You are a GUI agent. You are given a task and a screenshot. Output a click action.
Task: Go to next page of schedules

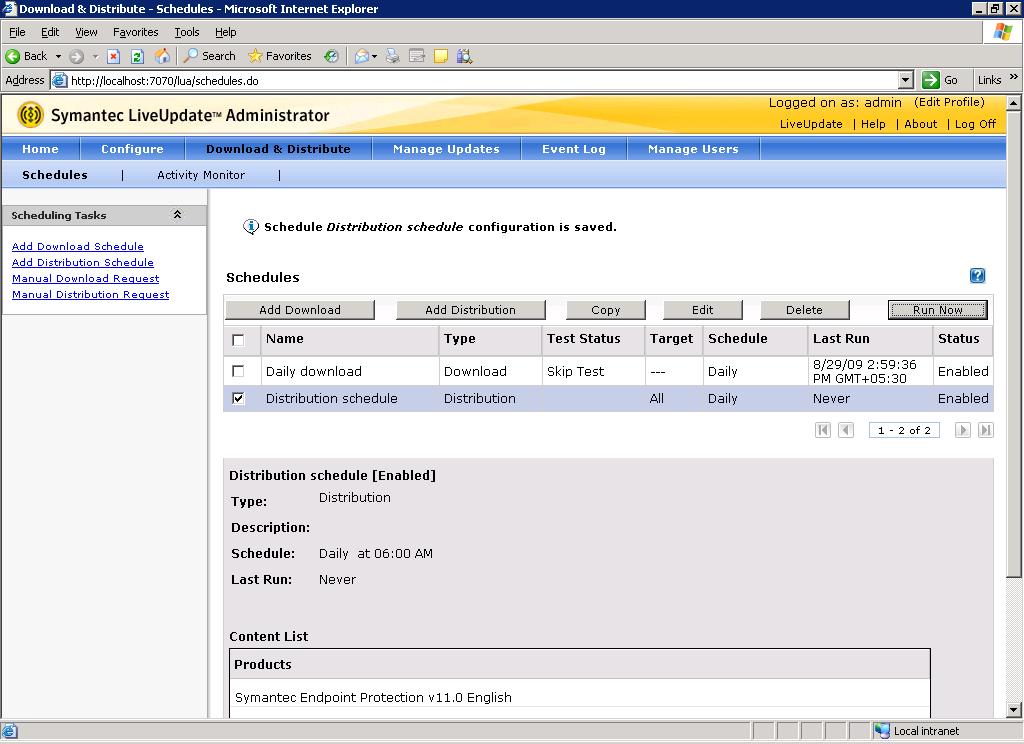coord(962,430)
